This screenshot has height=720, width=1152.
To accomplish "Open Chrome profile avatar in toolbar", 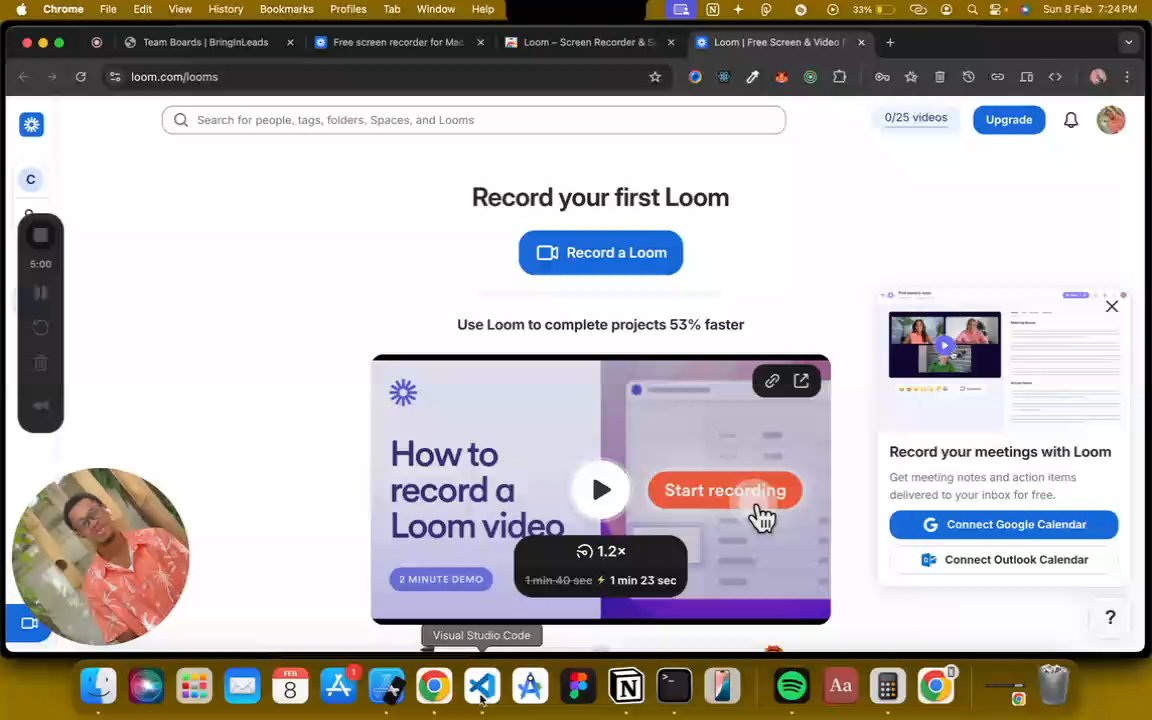I will click(1098, 76).
